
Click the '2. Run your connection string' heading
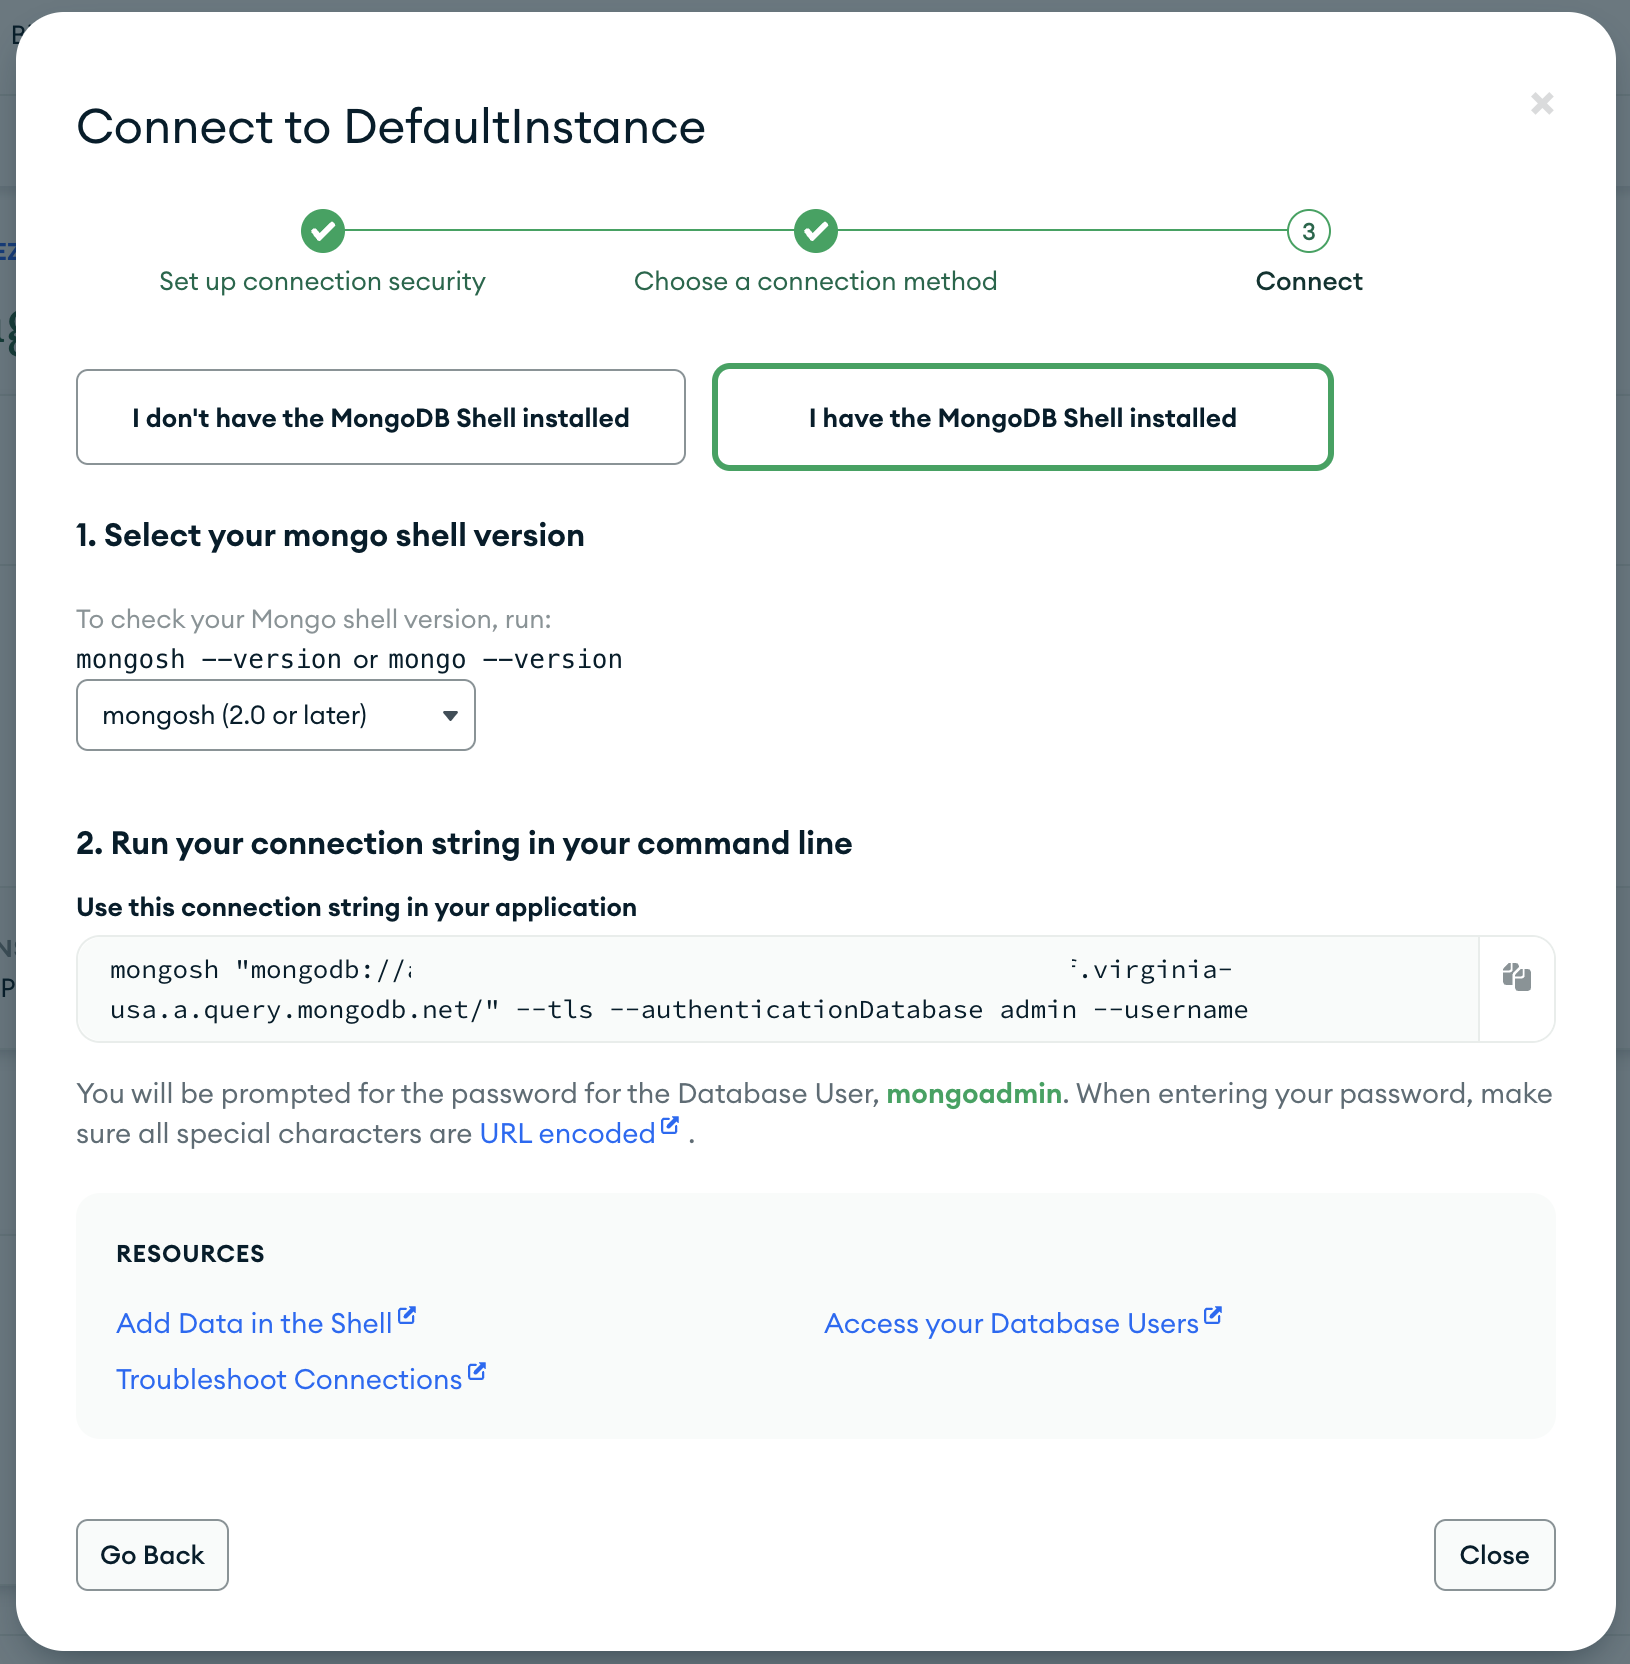(x=465, y=843)
